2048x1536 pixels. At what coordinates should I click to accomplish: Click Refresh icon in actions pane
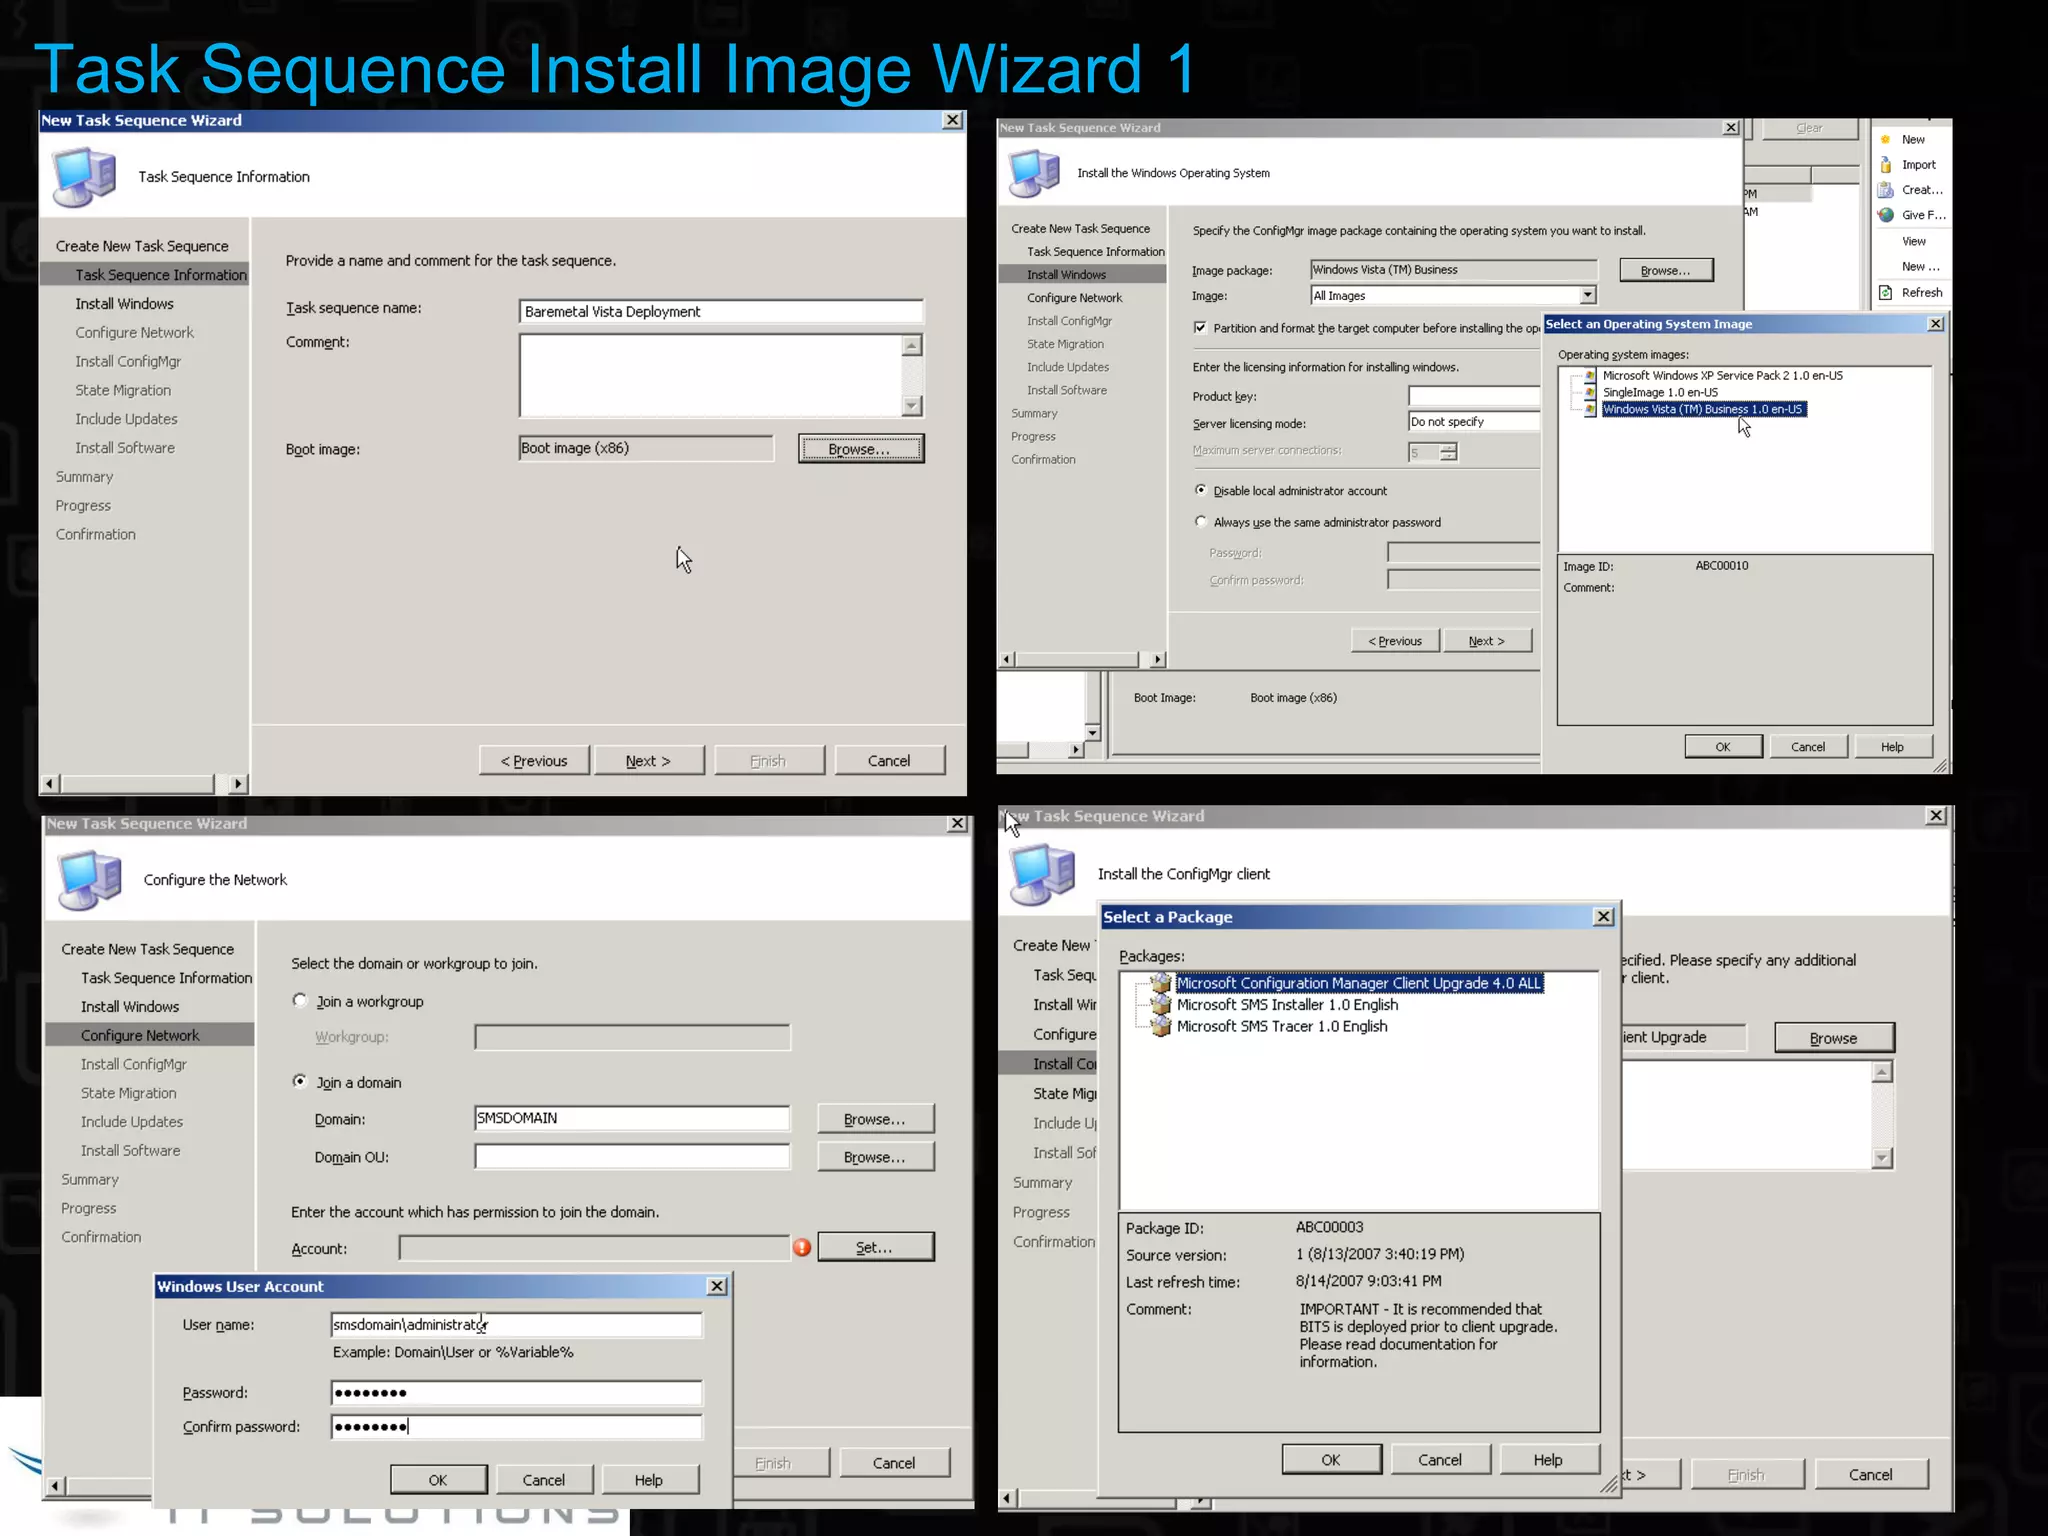click(x=1885, y=293)
